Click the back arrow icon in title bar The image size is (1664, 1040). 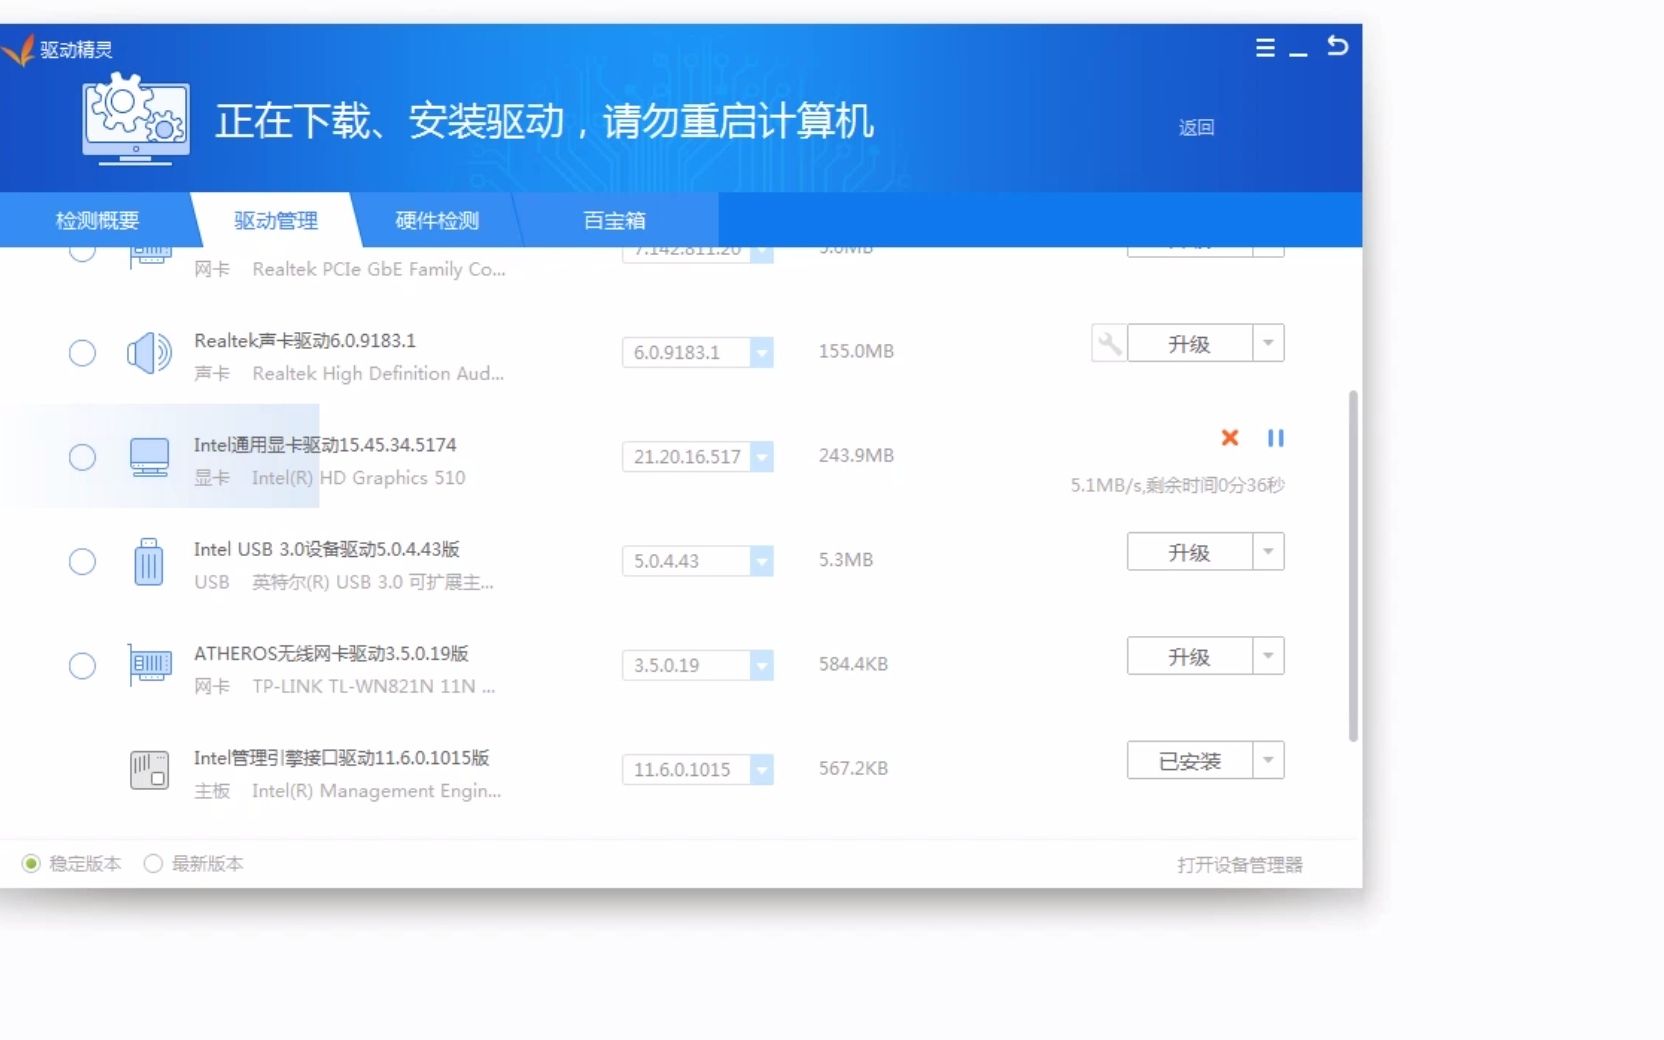click(1337, 46)
